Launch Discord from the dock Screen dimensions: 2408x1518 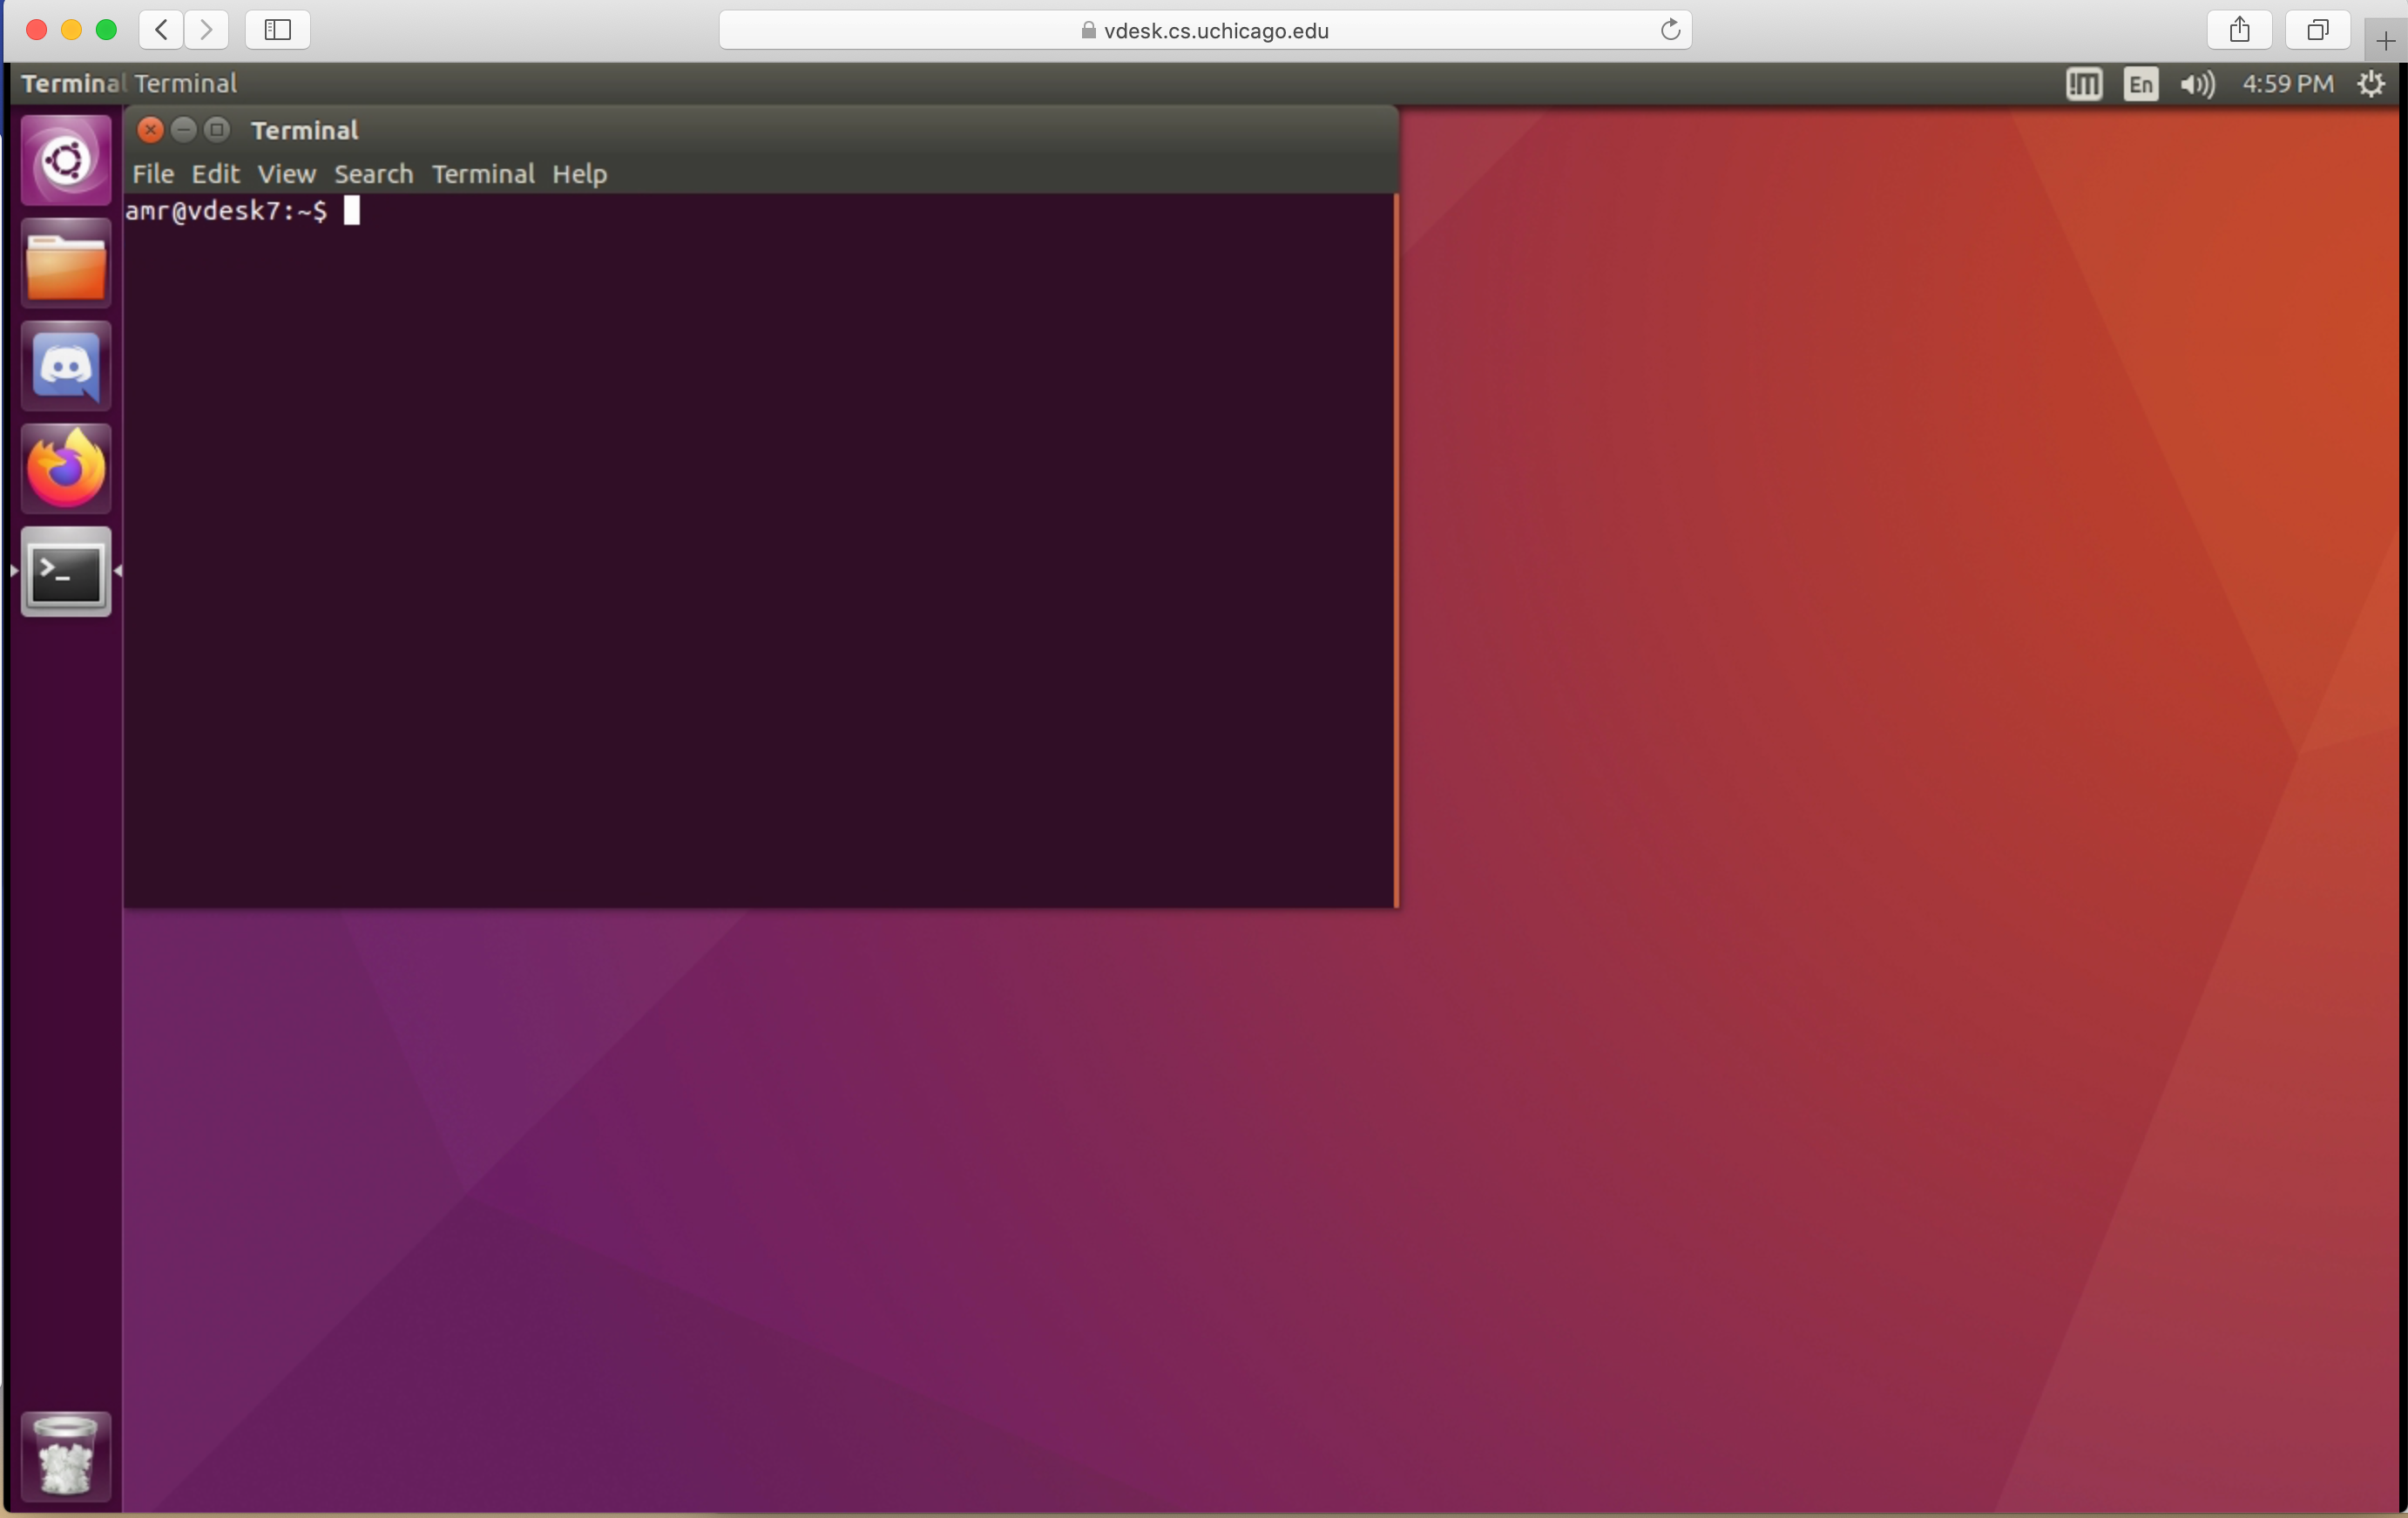(x=66, y=367)
